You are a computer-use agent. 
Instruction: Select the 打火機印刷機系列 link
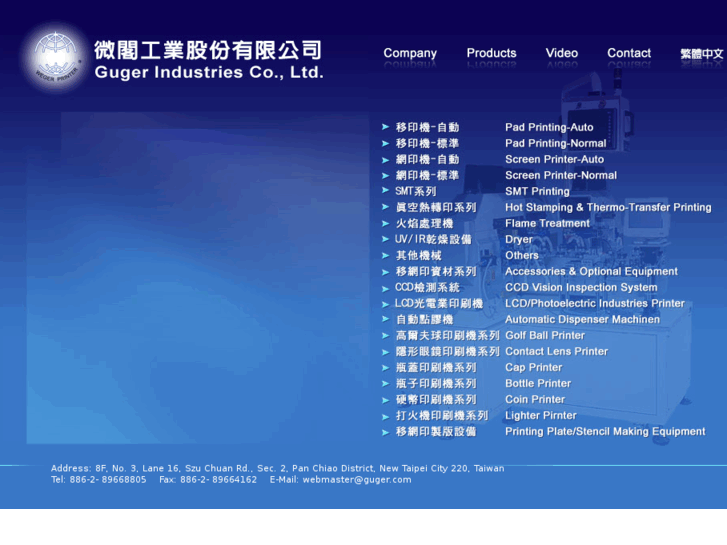point(442,416)
